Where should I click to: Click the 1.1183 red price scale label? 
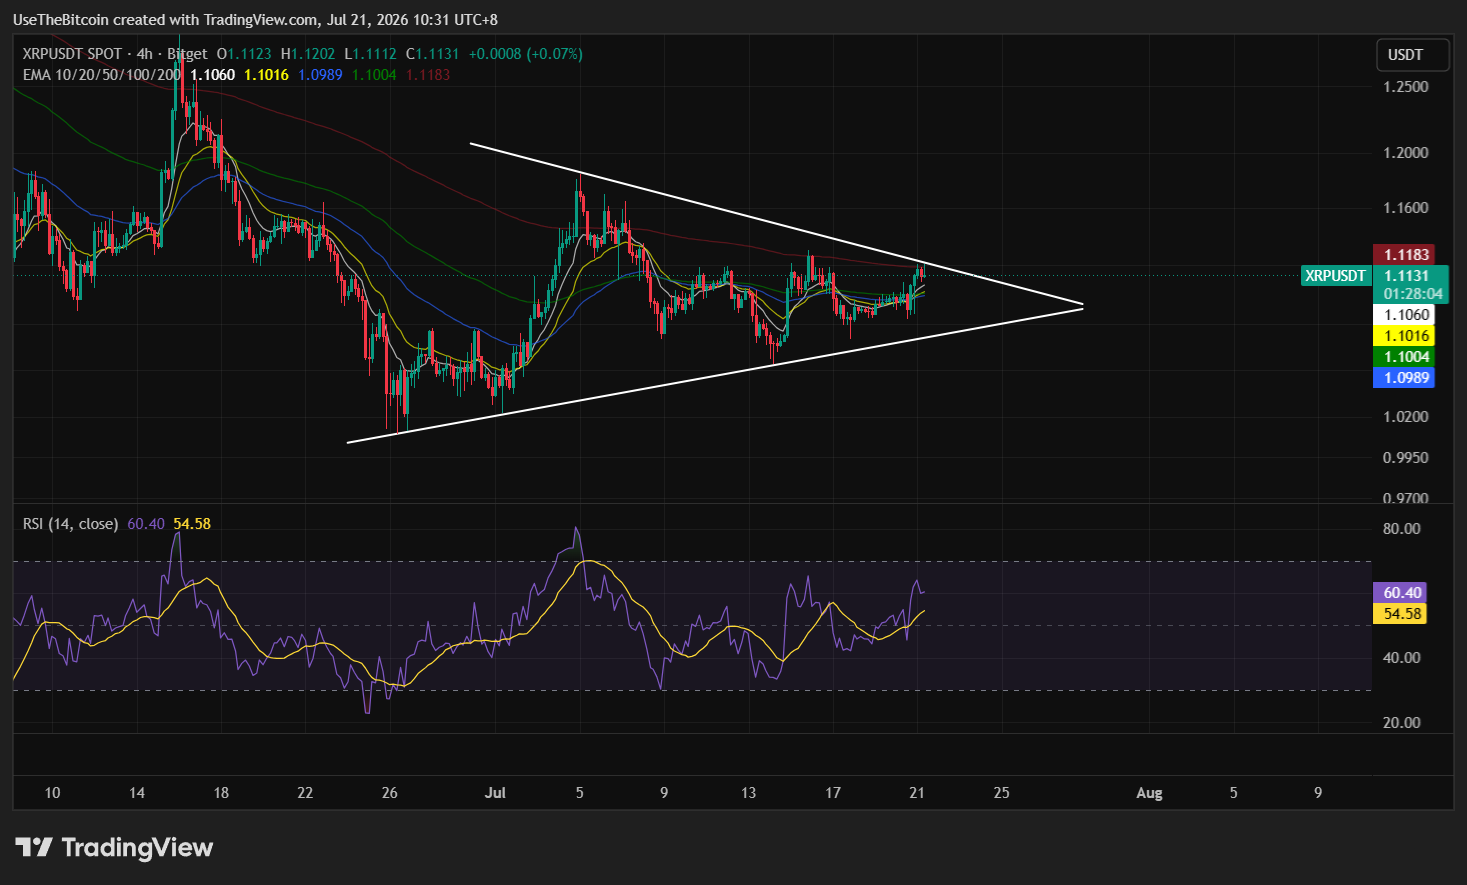pyautogui.click(x=1405, y=255)
